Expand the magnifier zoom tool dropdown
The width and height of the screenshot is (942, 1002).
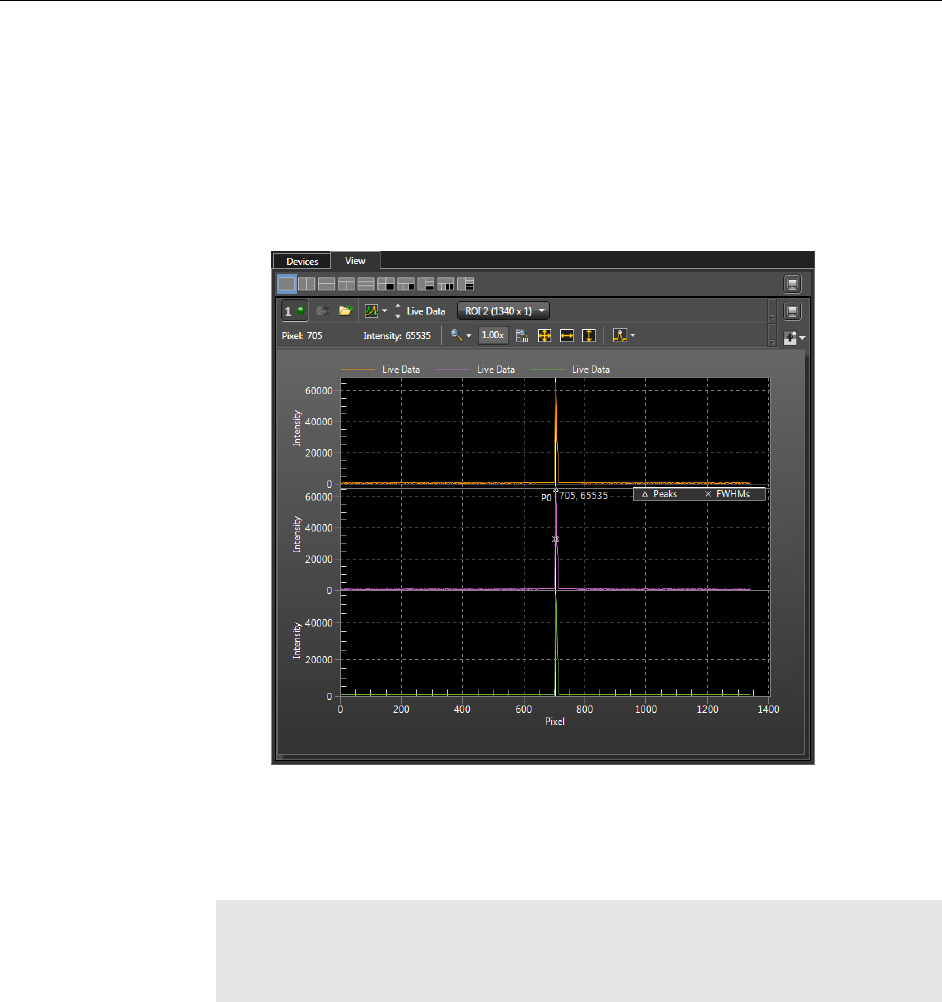point(461,336)
